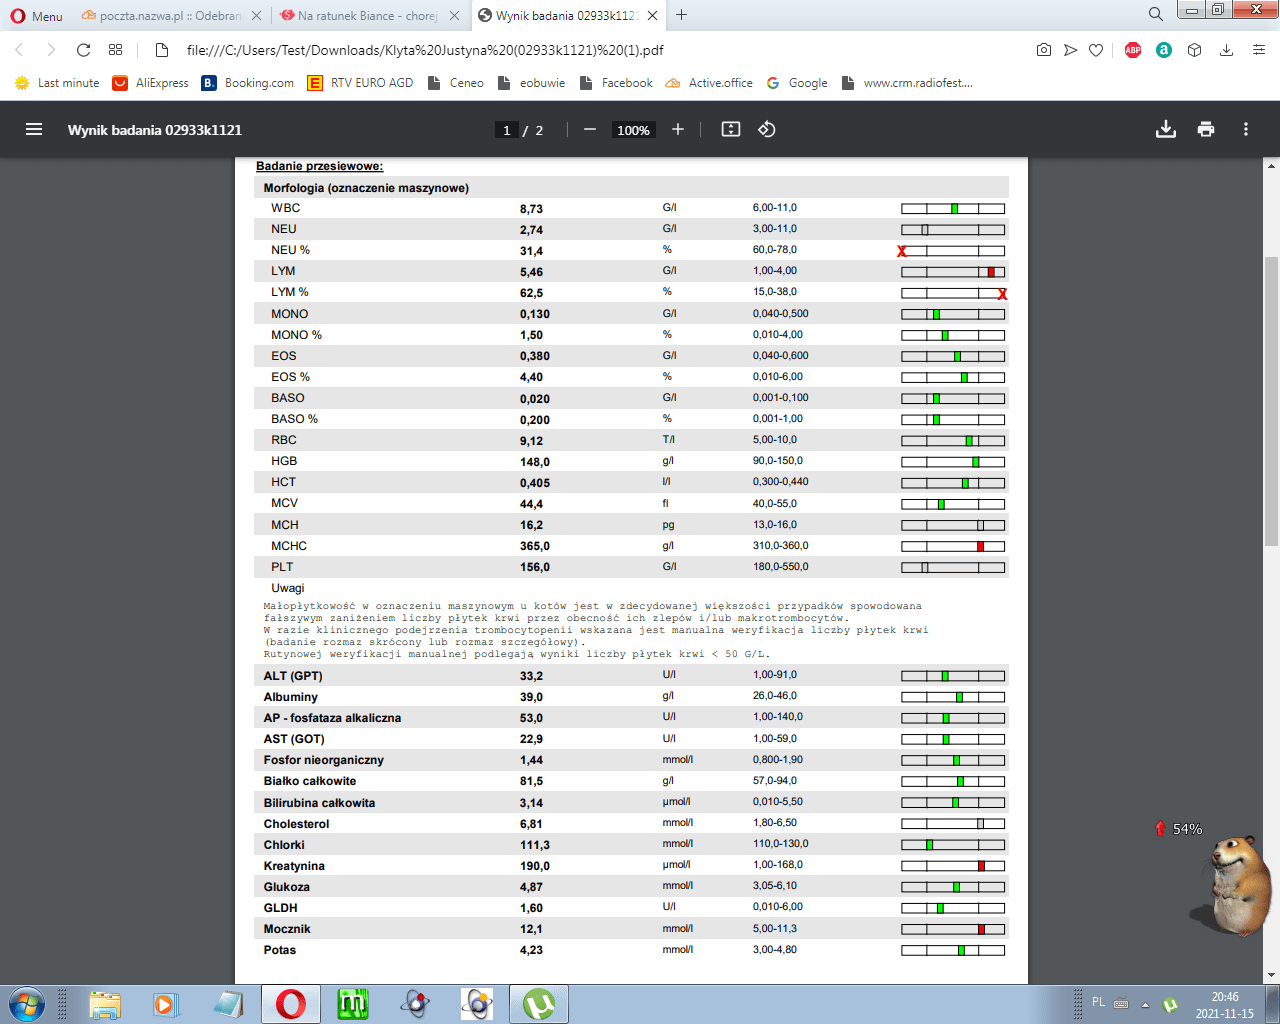Click the Opera taskbar icon
Screen dimensions: 1280x1024
(291, 1004)
